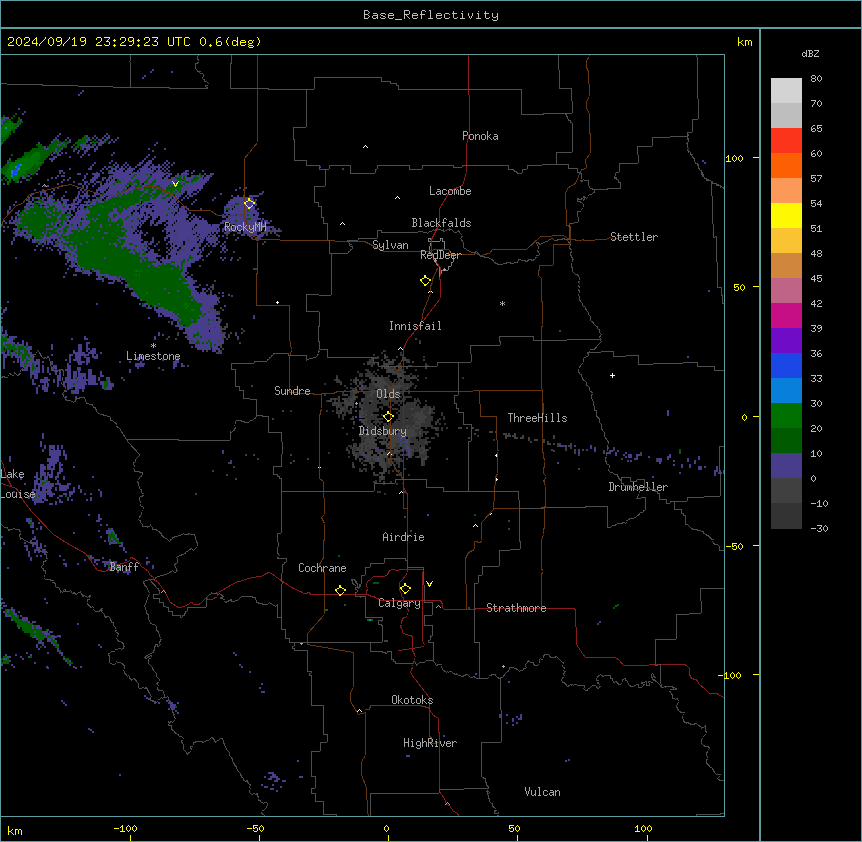This screenshot has width=862, height=842.
Task: Select the Strathmore label
Action: (x=516, y=608)
